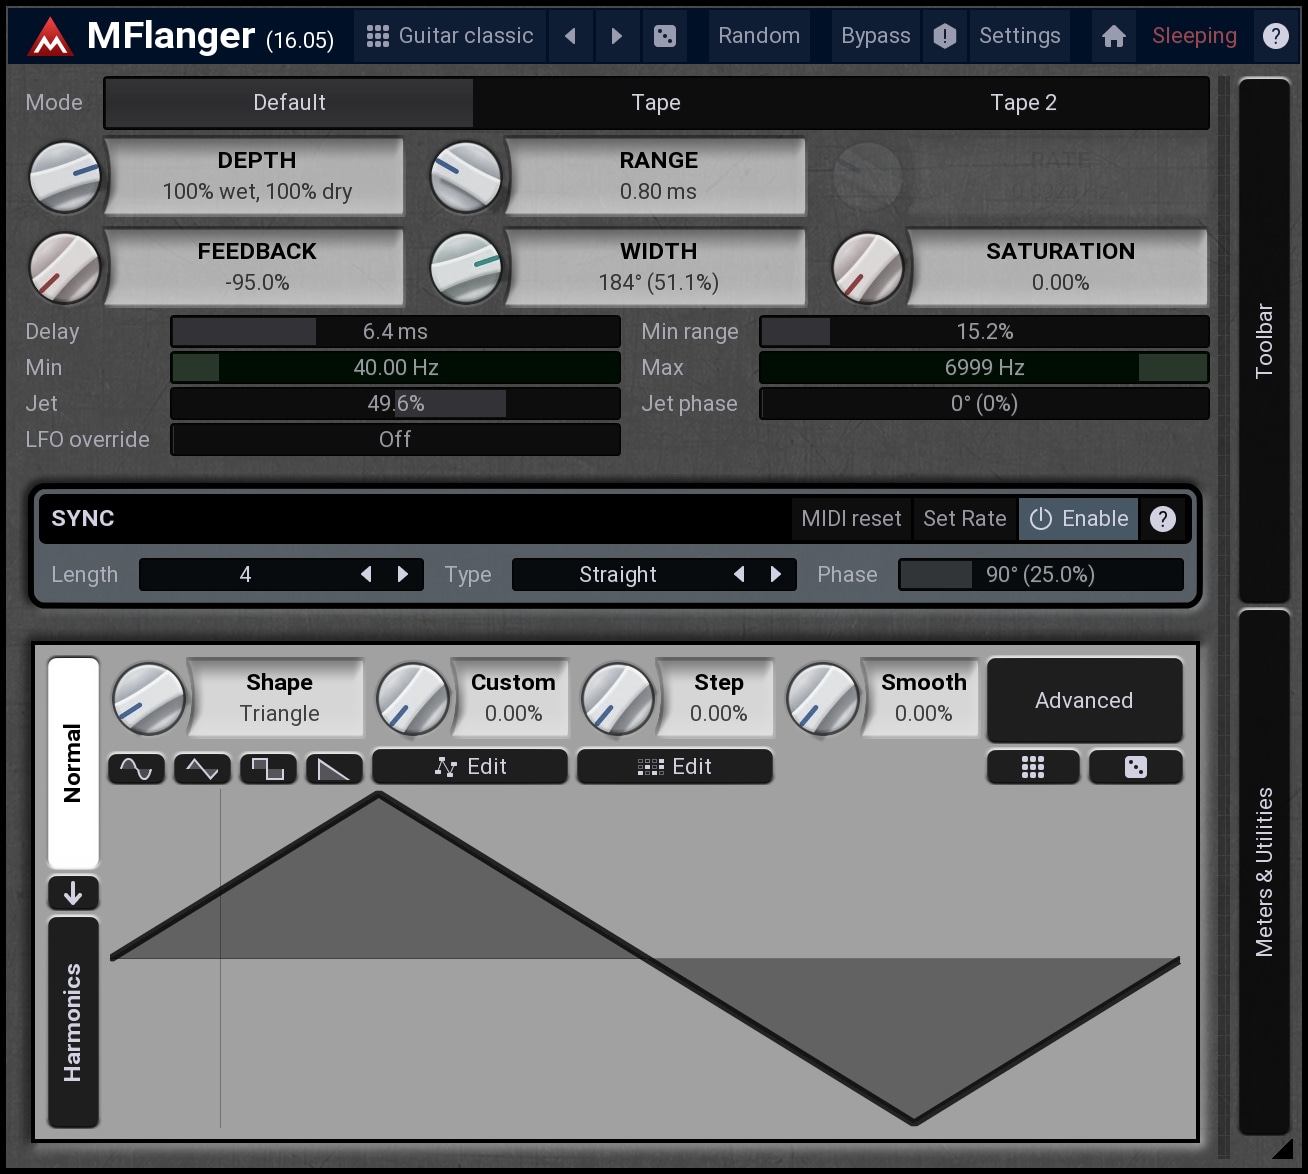1308x1174 pixels.
Task: Click the Min 40.00 Hz slider
Action: pyautogui.click(x=395, y=367)
